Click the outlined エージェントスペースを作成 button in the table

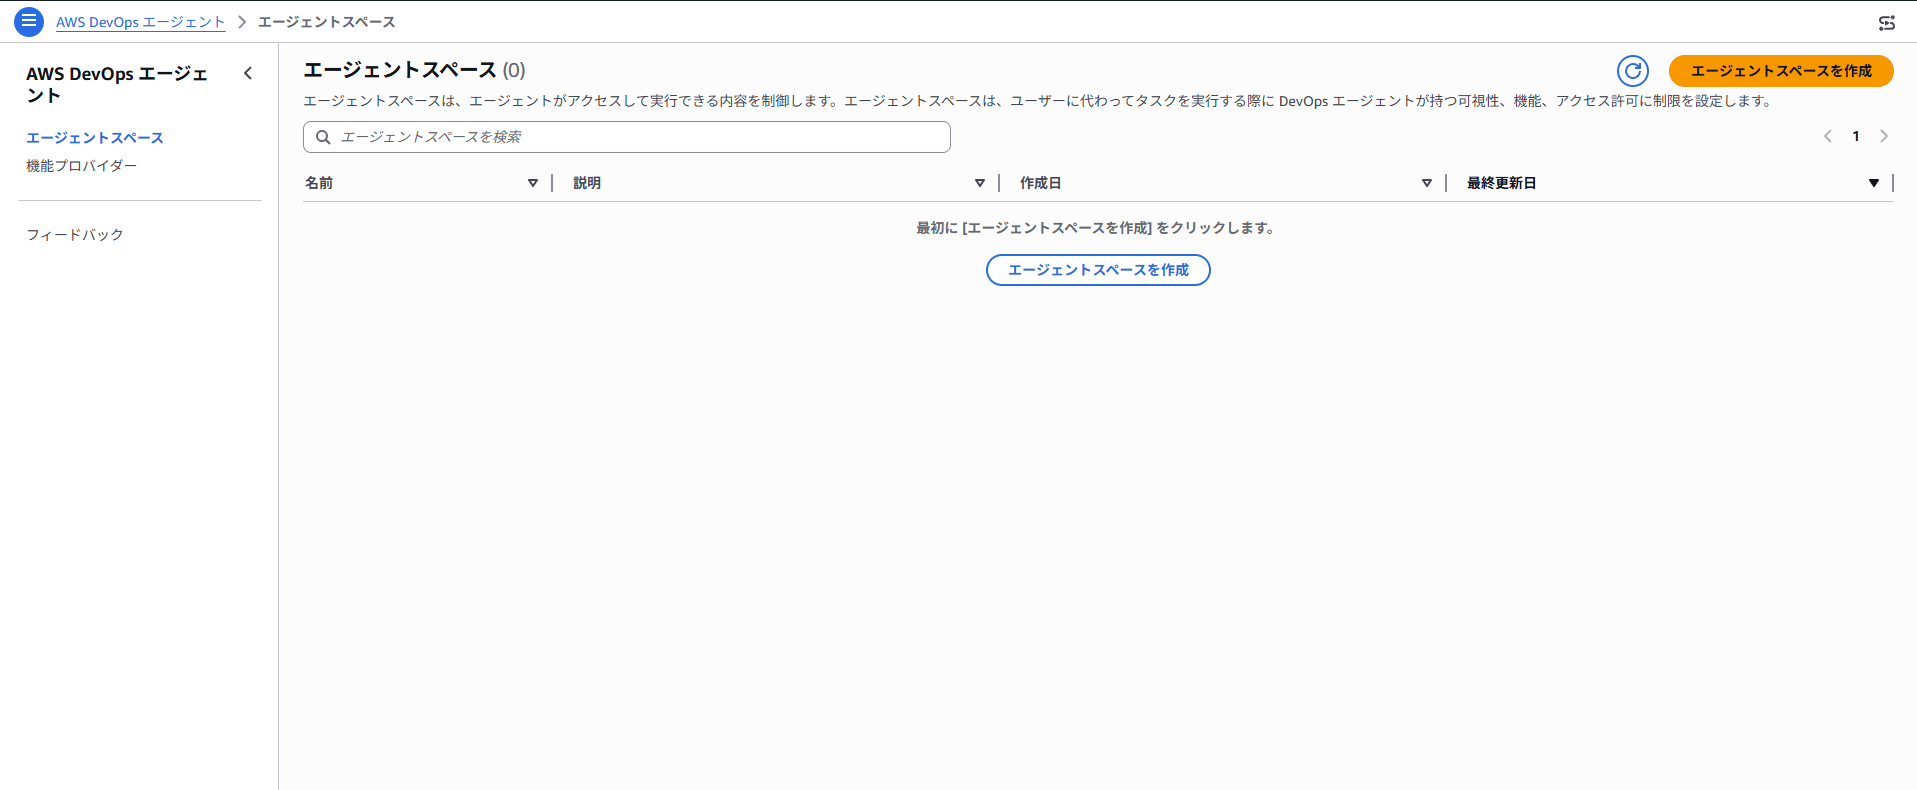[1098, 270]
